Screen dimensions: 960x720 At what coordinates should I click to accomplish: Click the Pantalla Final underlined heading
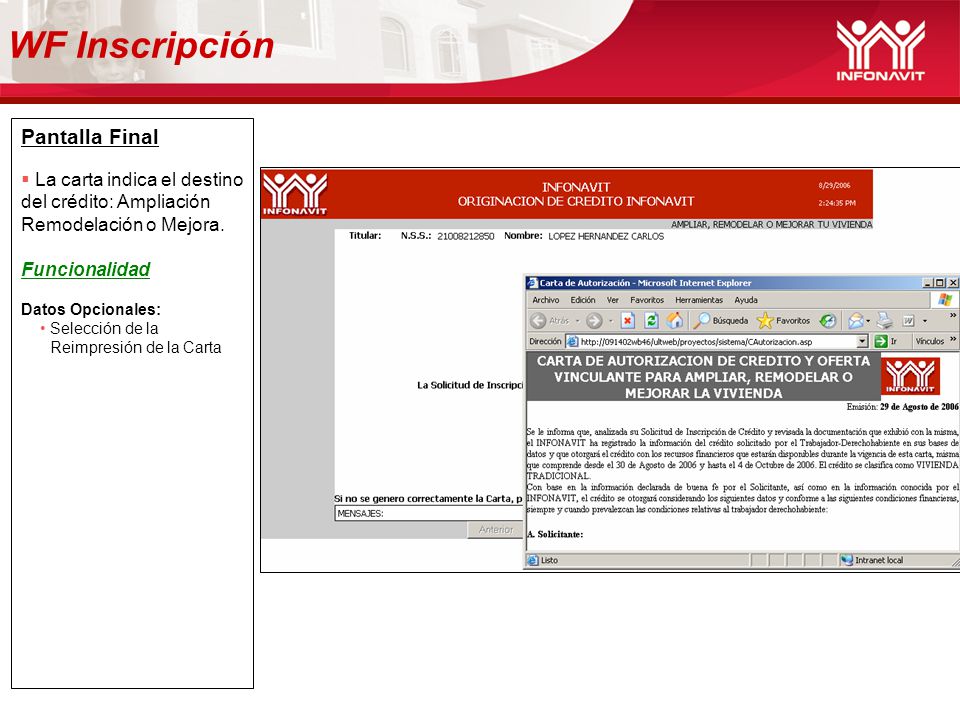90,137
